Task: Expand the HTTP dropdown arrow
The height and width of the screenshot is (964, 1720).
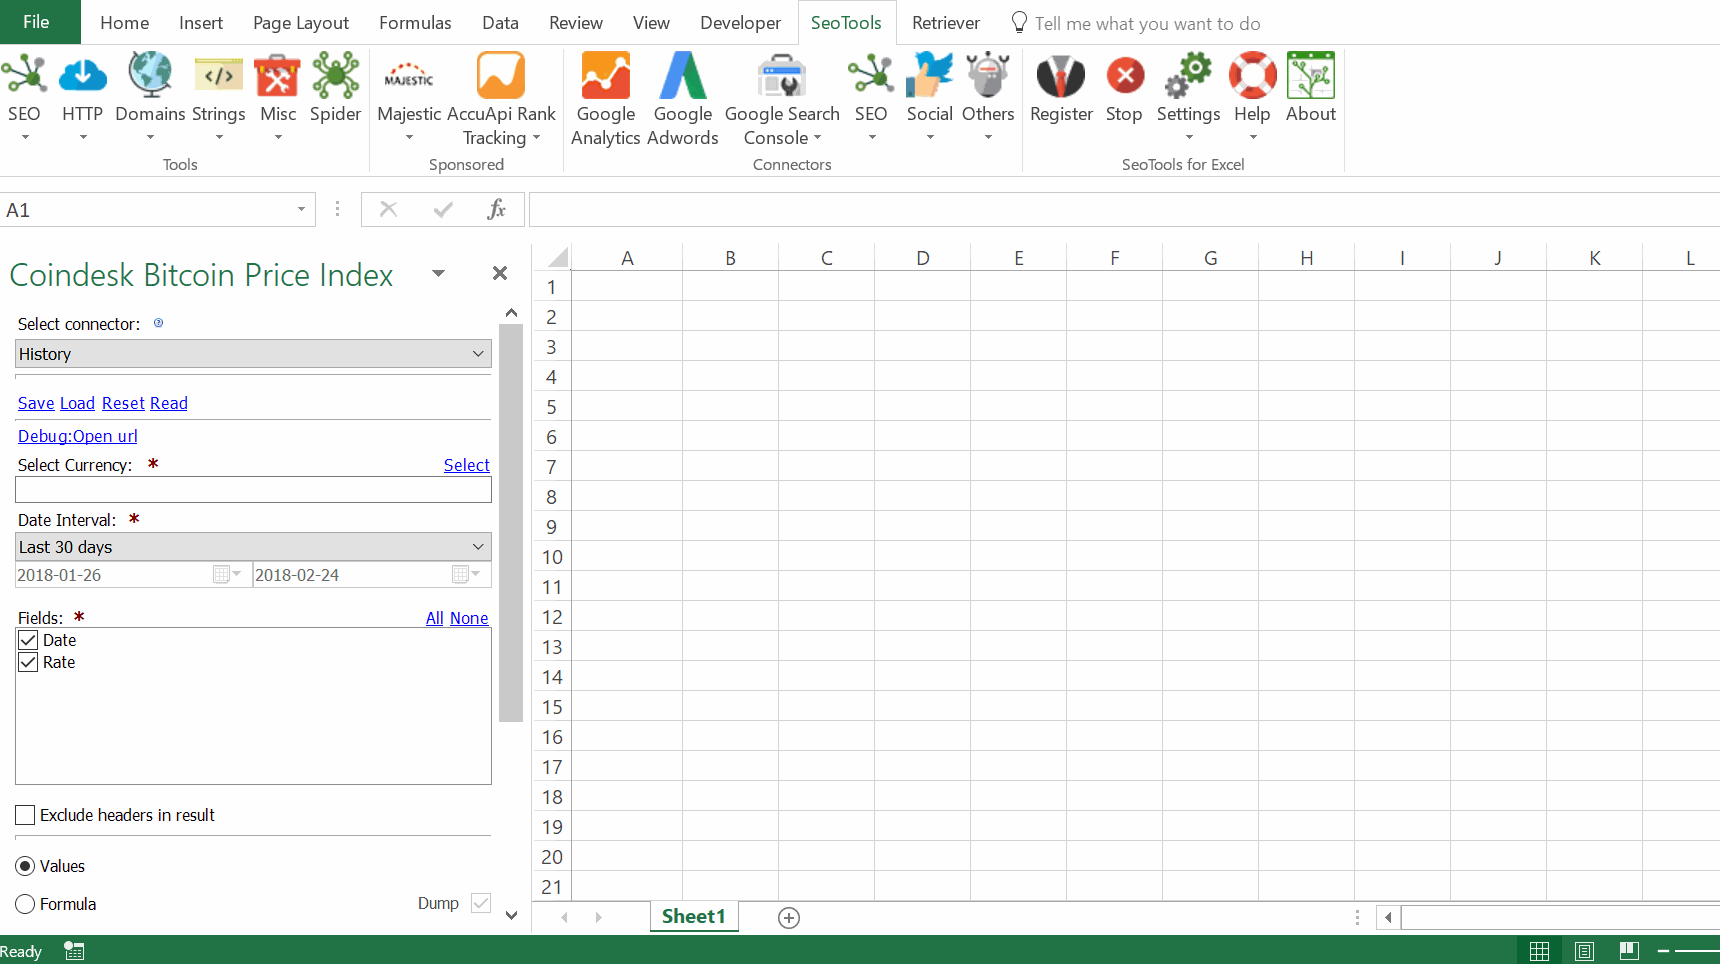Action: [83, 138]
